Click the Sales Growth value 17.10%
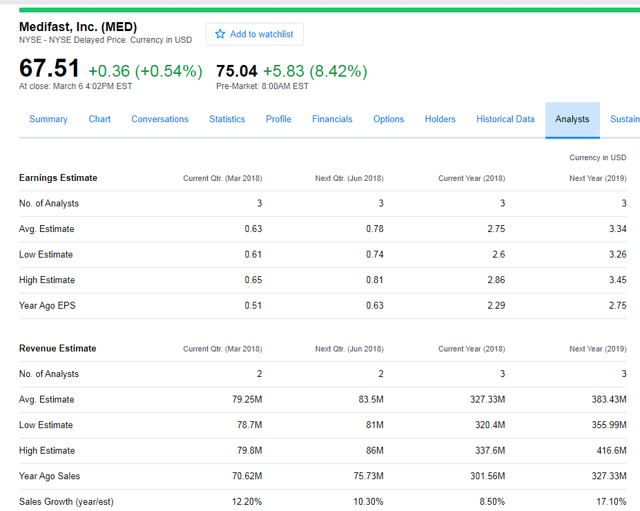Screen dimensions: 640x511 [x=611, y=502]
